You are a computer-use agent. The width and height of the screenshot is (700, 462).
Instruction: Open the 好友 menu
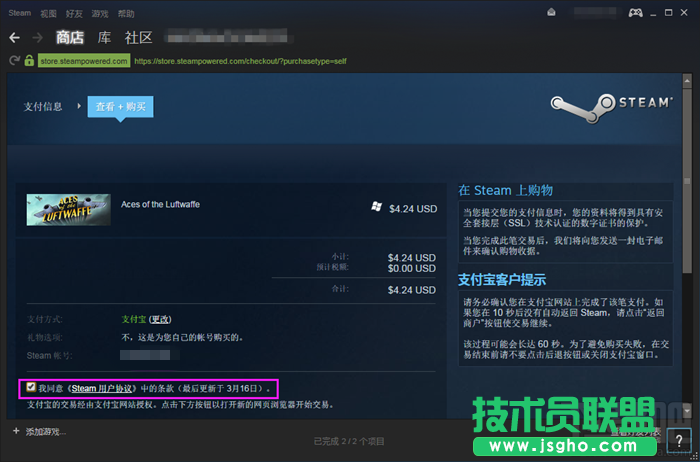pyautogui.click(x=74, y=13)
